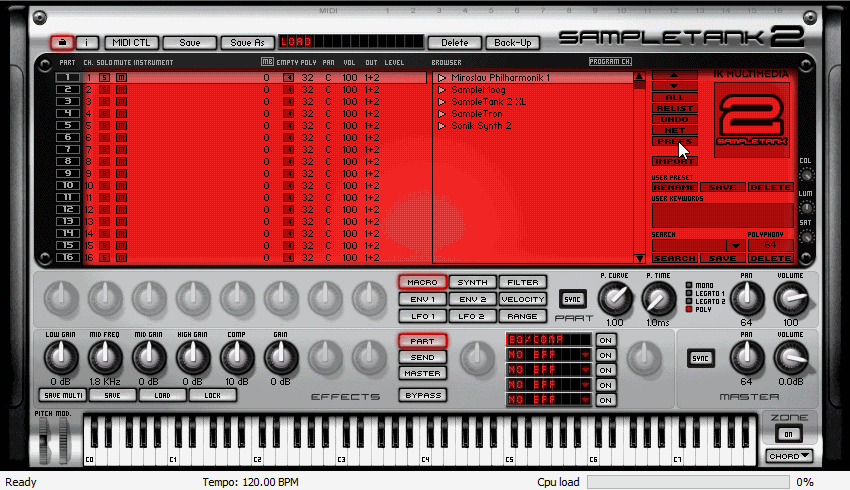The width and height of the screenshot is (850, 490).
Task: Click the PROGRAM CH. button
Action: (610, 62)
